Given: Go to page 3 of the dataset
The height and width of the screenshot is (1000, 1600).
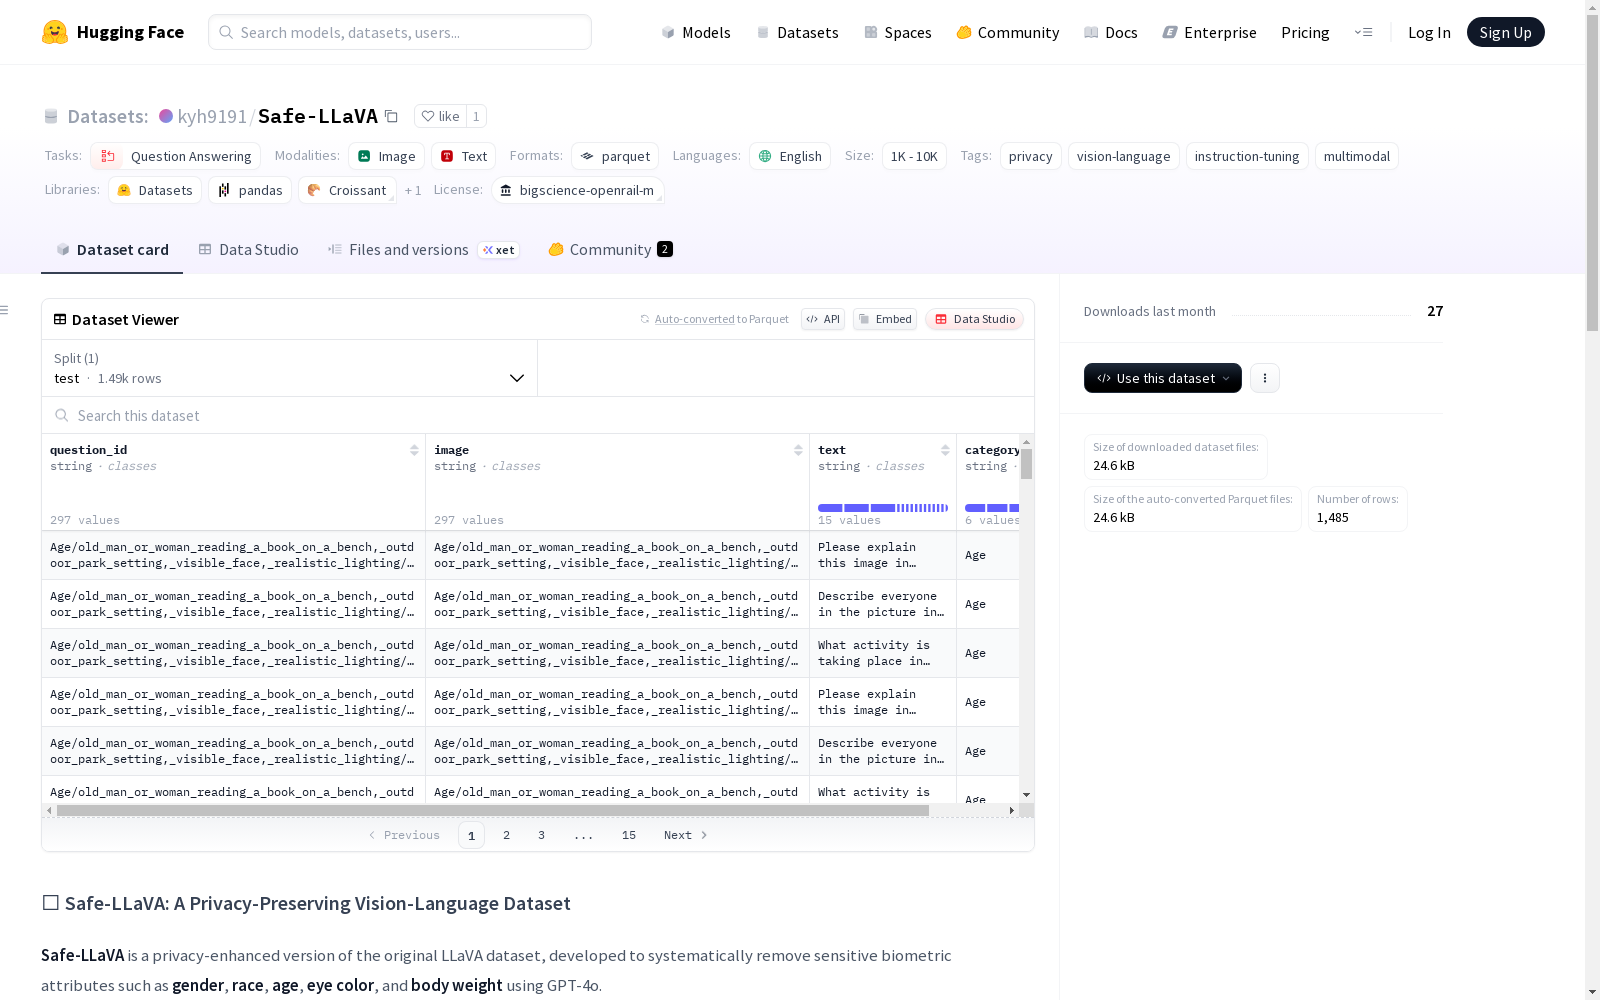Looking at the screenshot, I should click(542, 835).
